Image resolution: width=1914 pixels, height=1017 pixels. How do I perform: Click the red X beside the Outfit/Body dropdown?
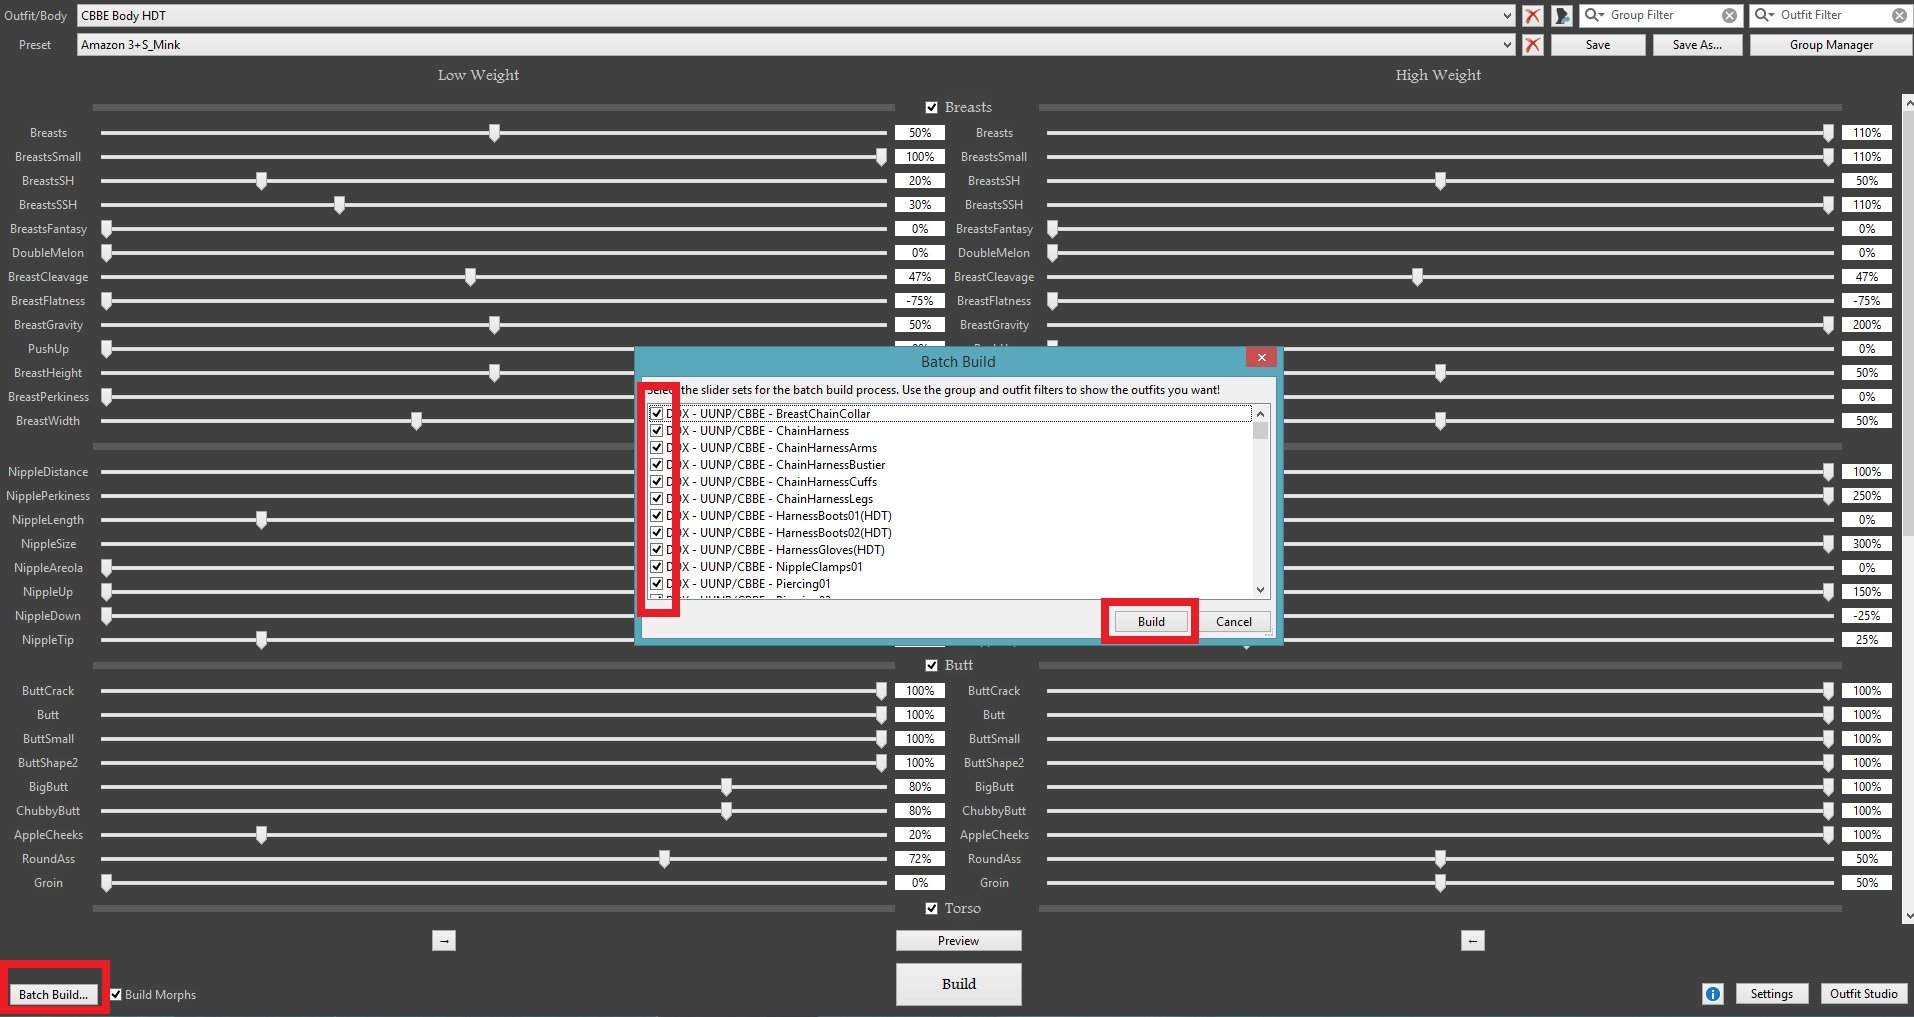pyautogui.click(x=1532, y=16)
